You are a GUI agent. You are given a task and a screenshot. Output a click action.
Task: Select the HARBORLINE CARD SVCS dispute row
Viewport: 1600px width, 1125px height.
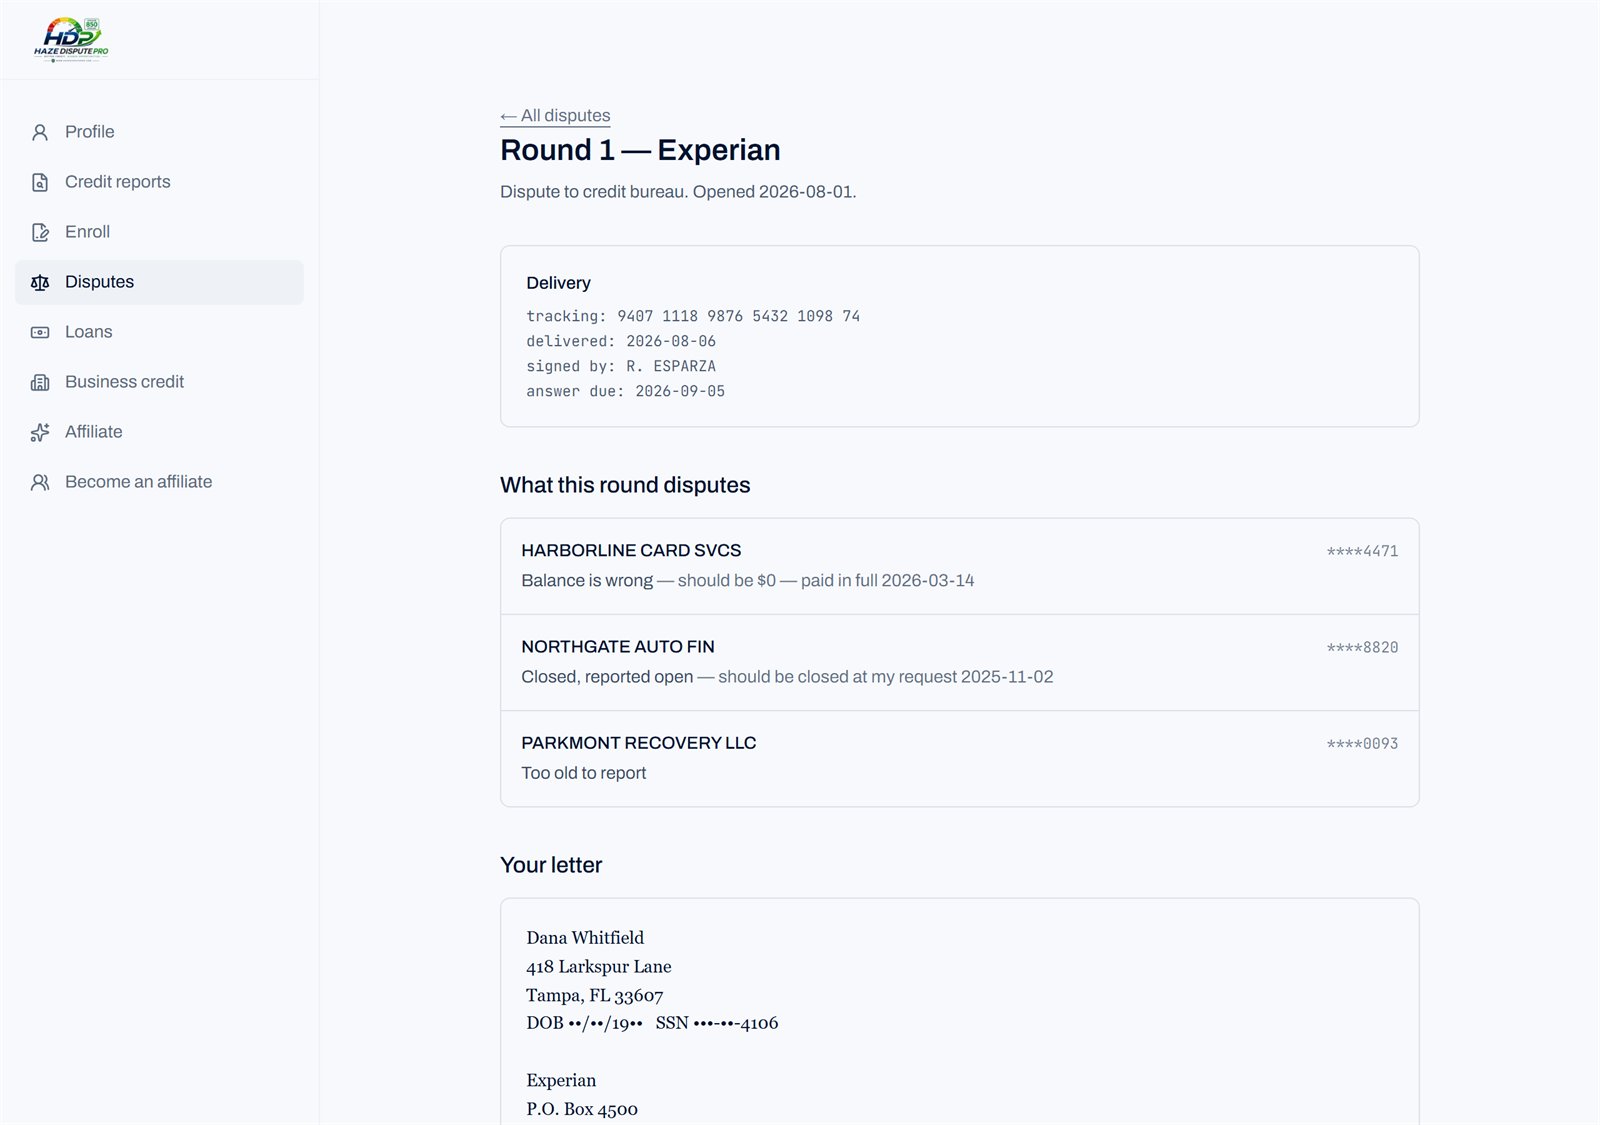point(959,566)
